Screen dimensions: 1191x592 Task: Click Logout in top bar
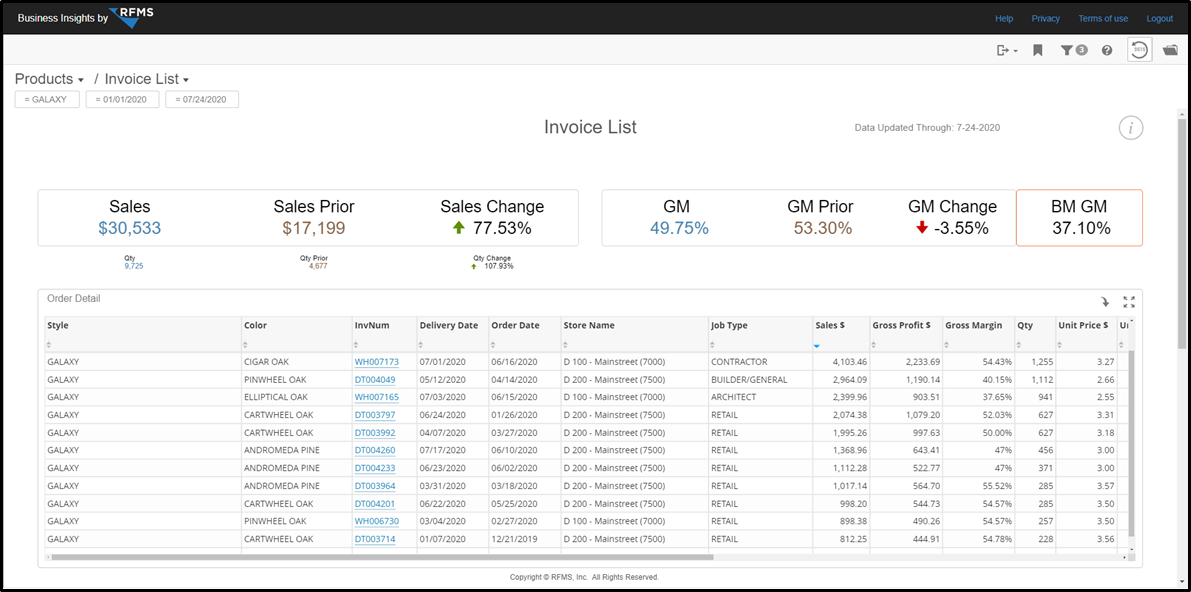(1160, 18)
